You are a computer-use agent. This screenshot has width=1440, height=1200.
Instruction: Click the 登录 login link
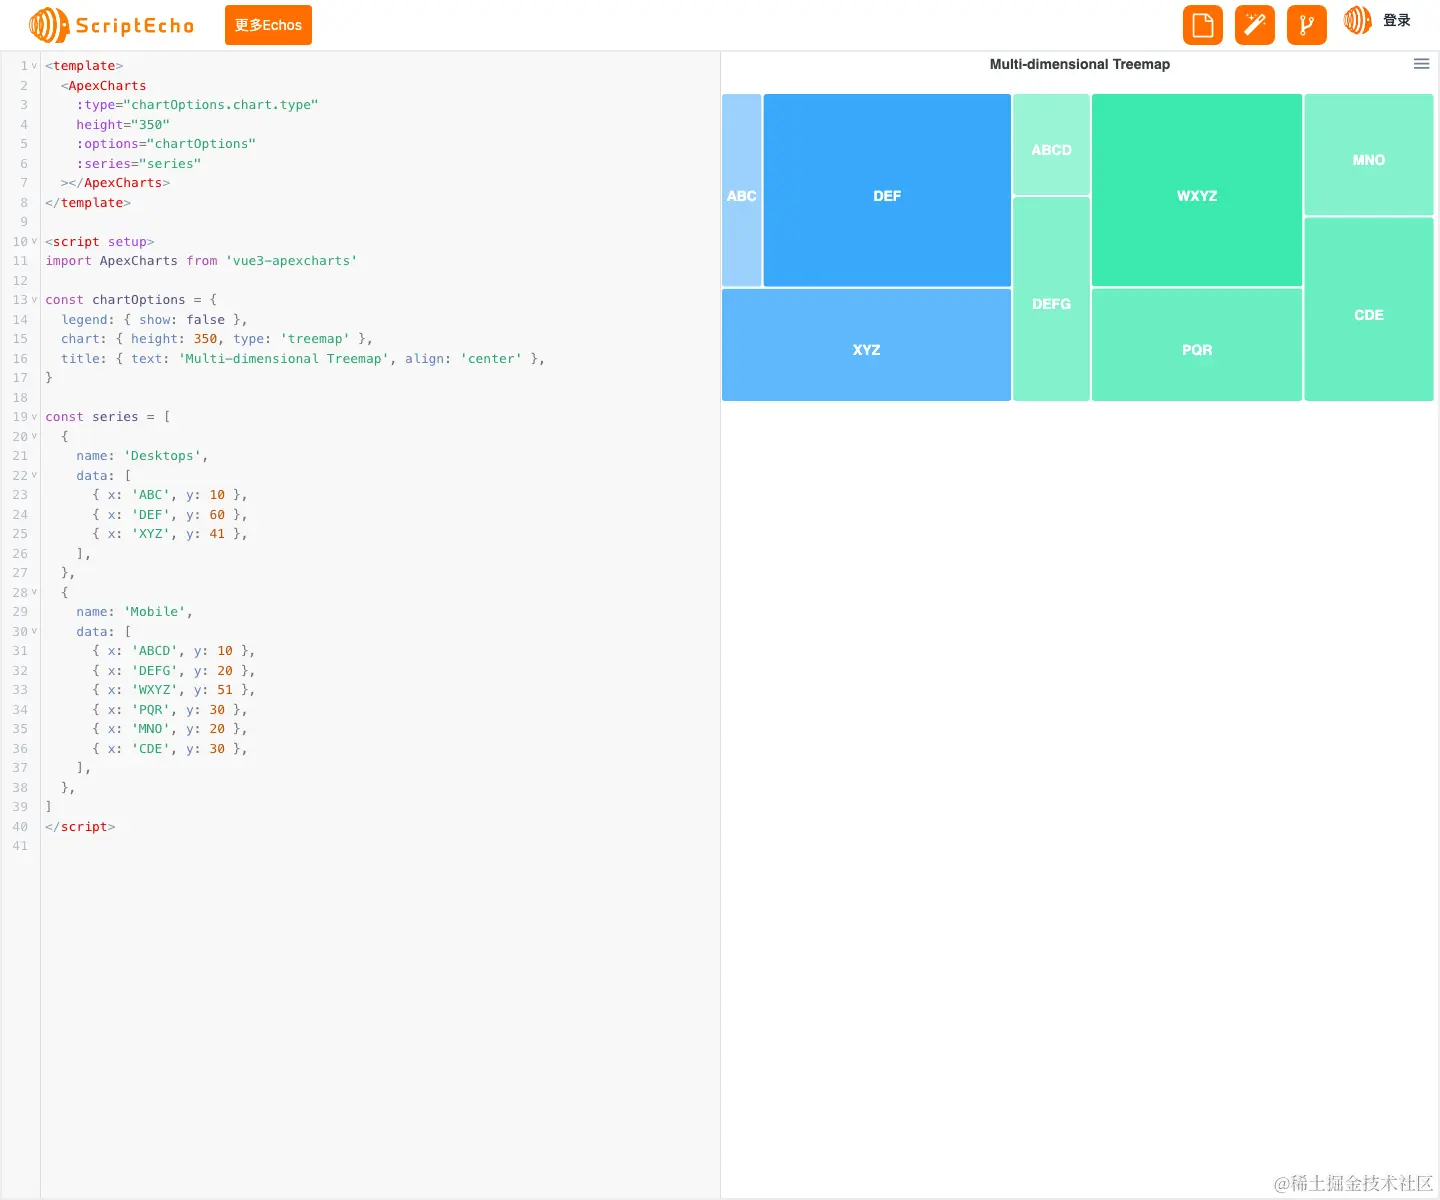(1397, 20)
